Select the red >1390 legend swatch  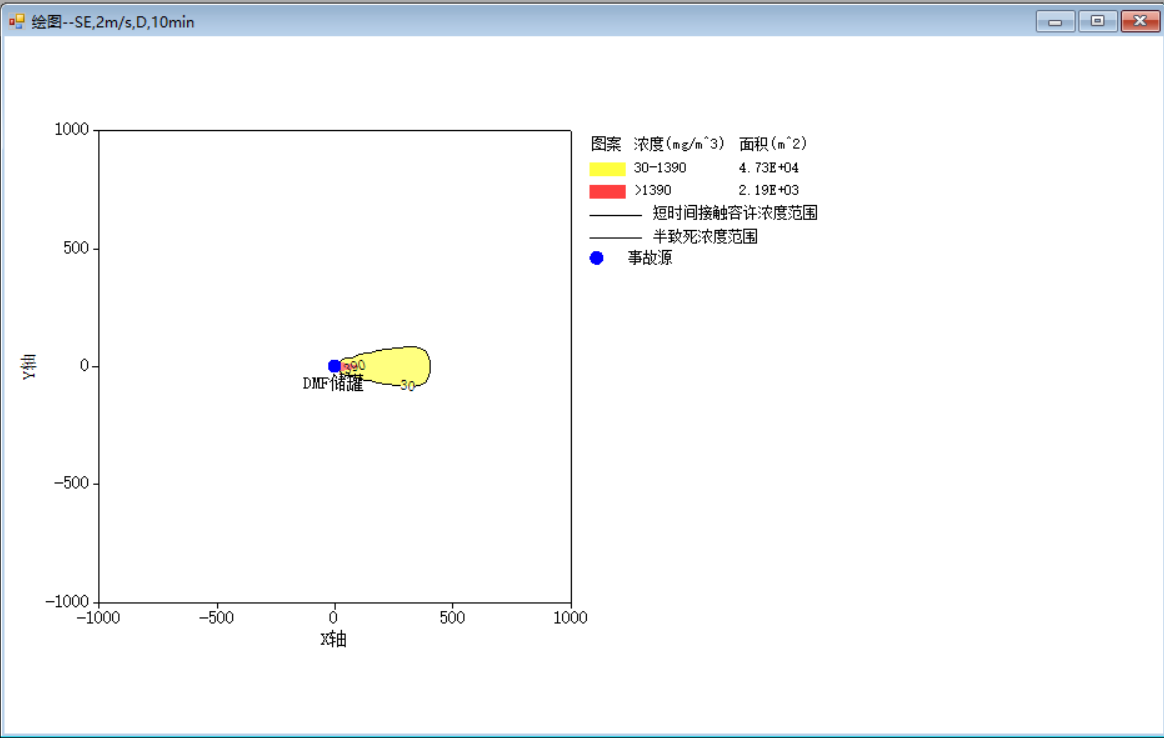(x=607, y=192)
